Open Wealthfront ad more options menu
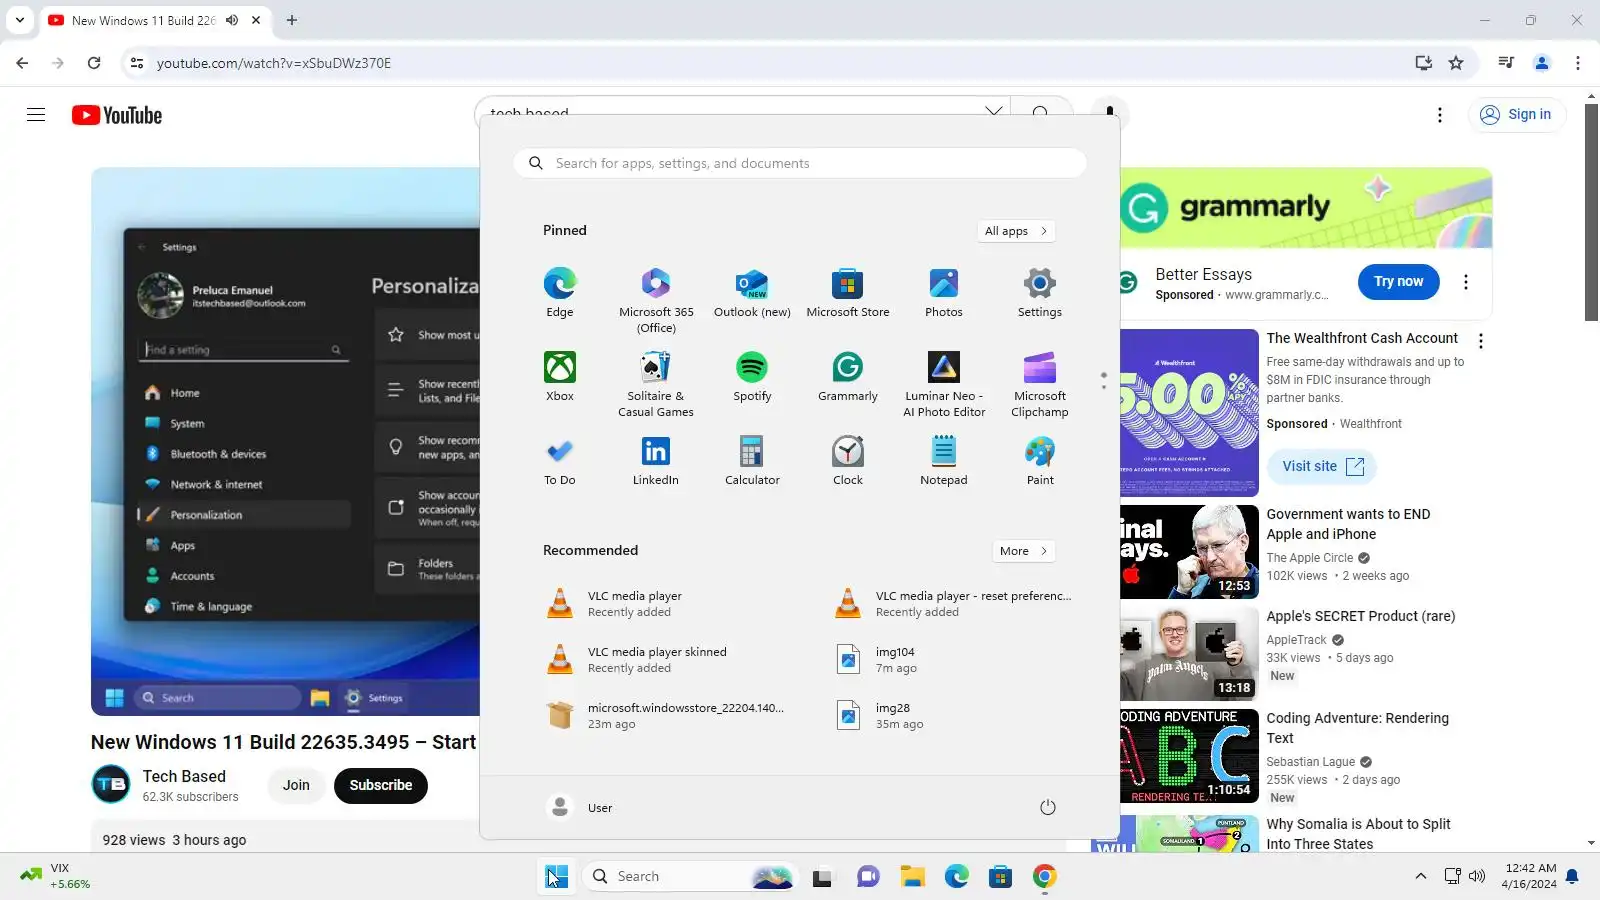The image size is (1600, 900). pos(1481,341)
